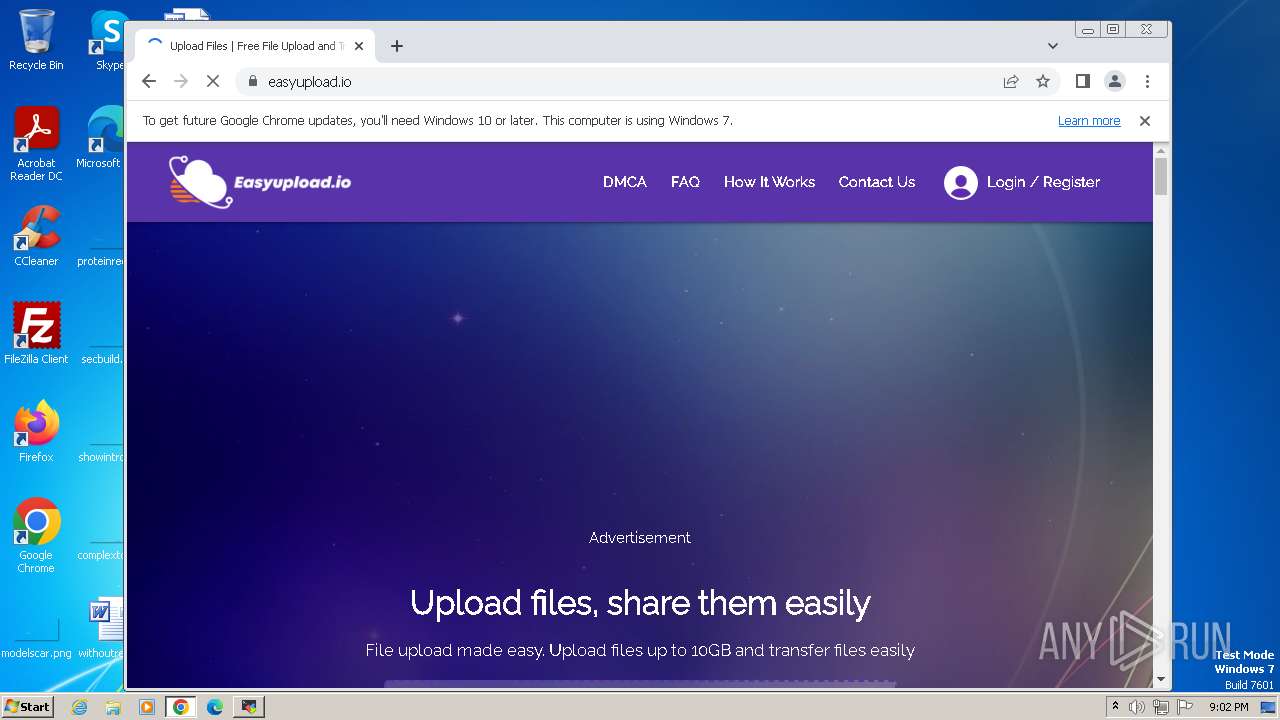Open Acrobat Reader DC shortcut
The image size is (1280, 720).
click(x=36, y=144)
